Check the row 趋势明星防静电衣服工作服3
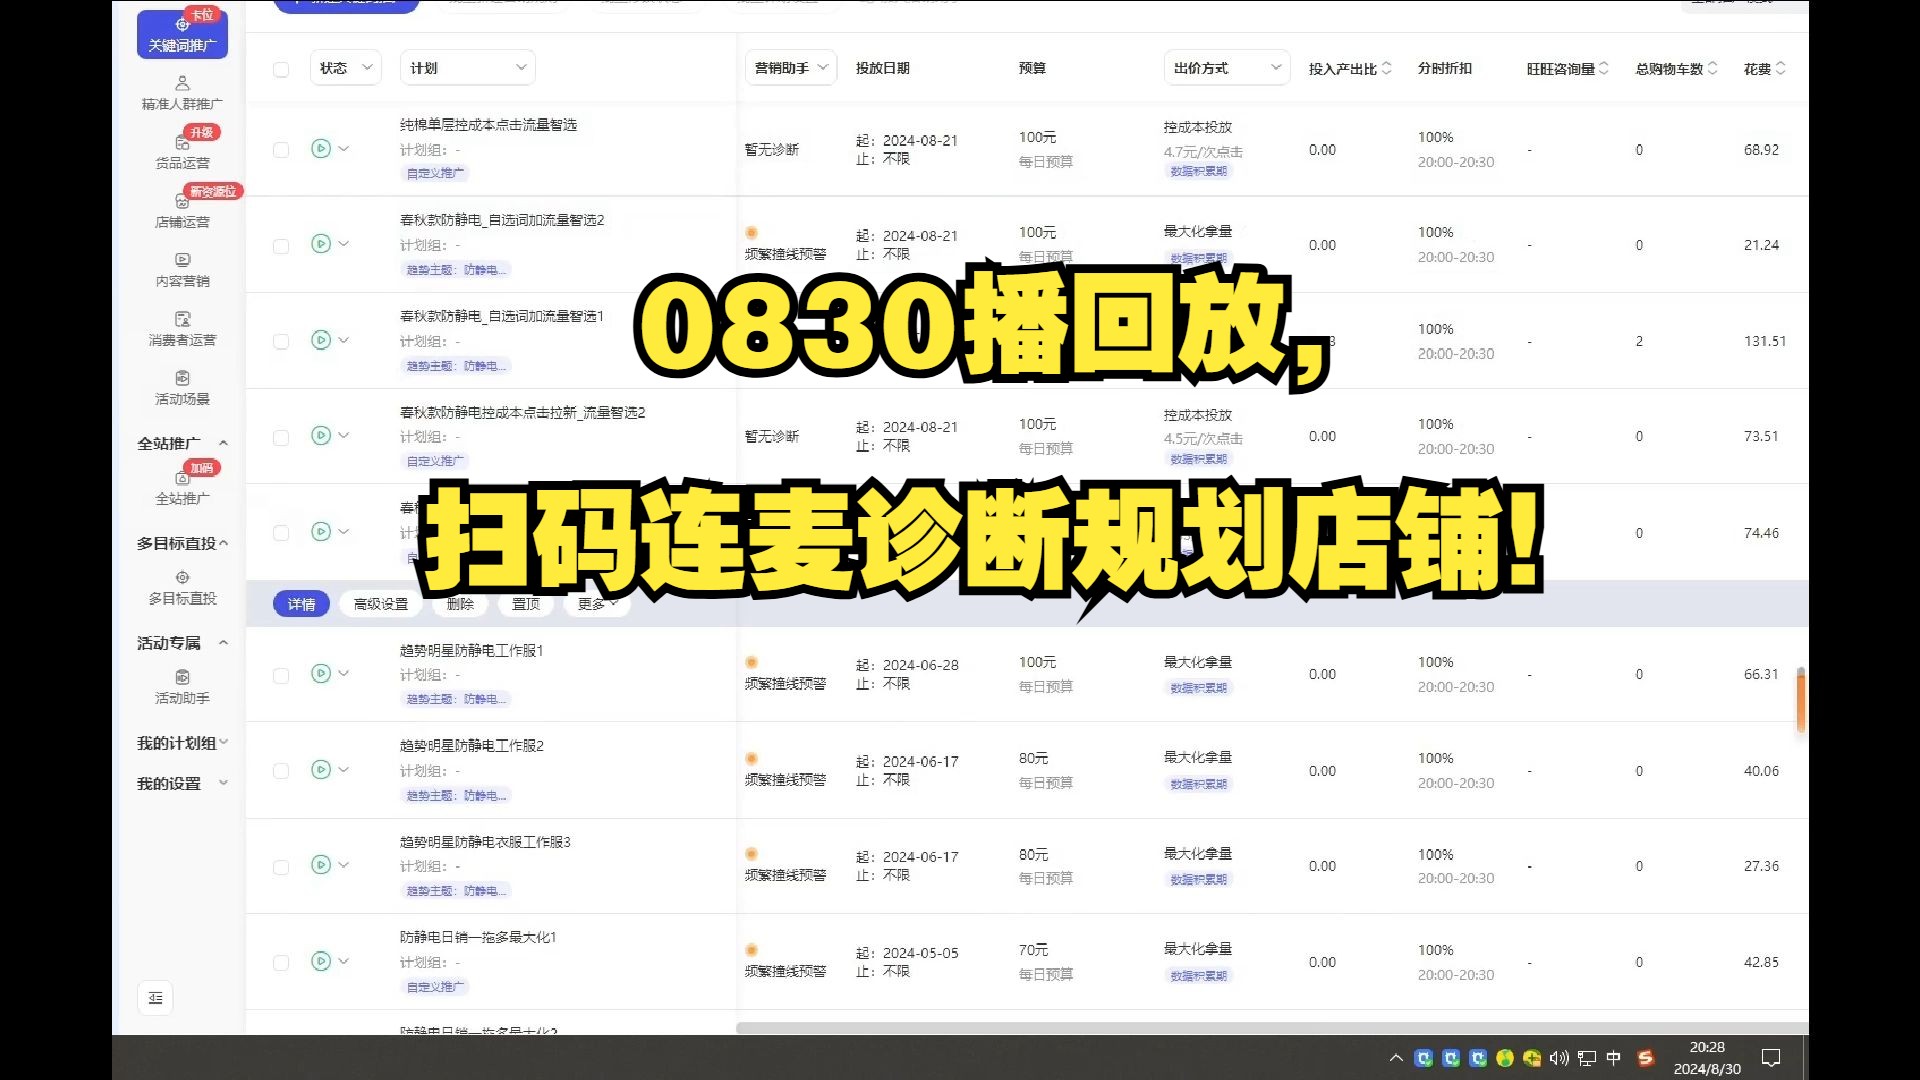Image resolution: width=1920 pixels, height=1080 pixels. [x=281, y=867]
